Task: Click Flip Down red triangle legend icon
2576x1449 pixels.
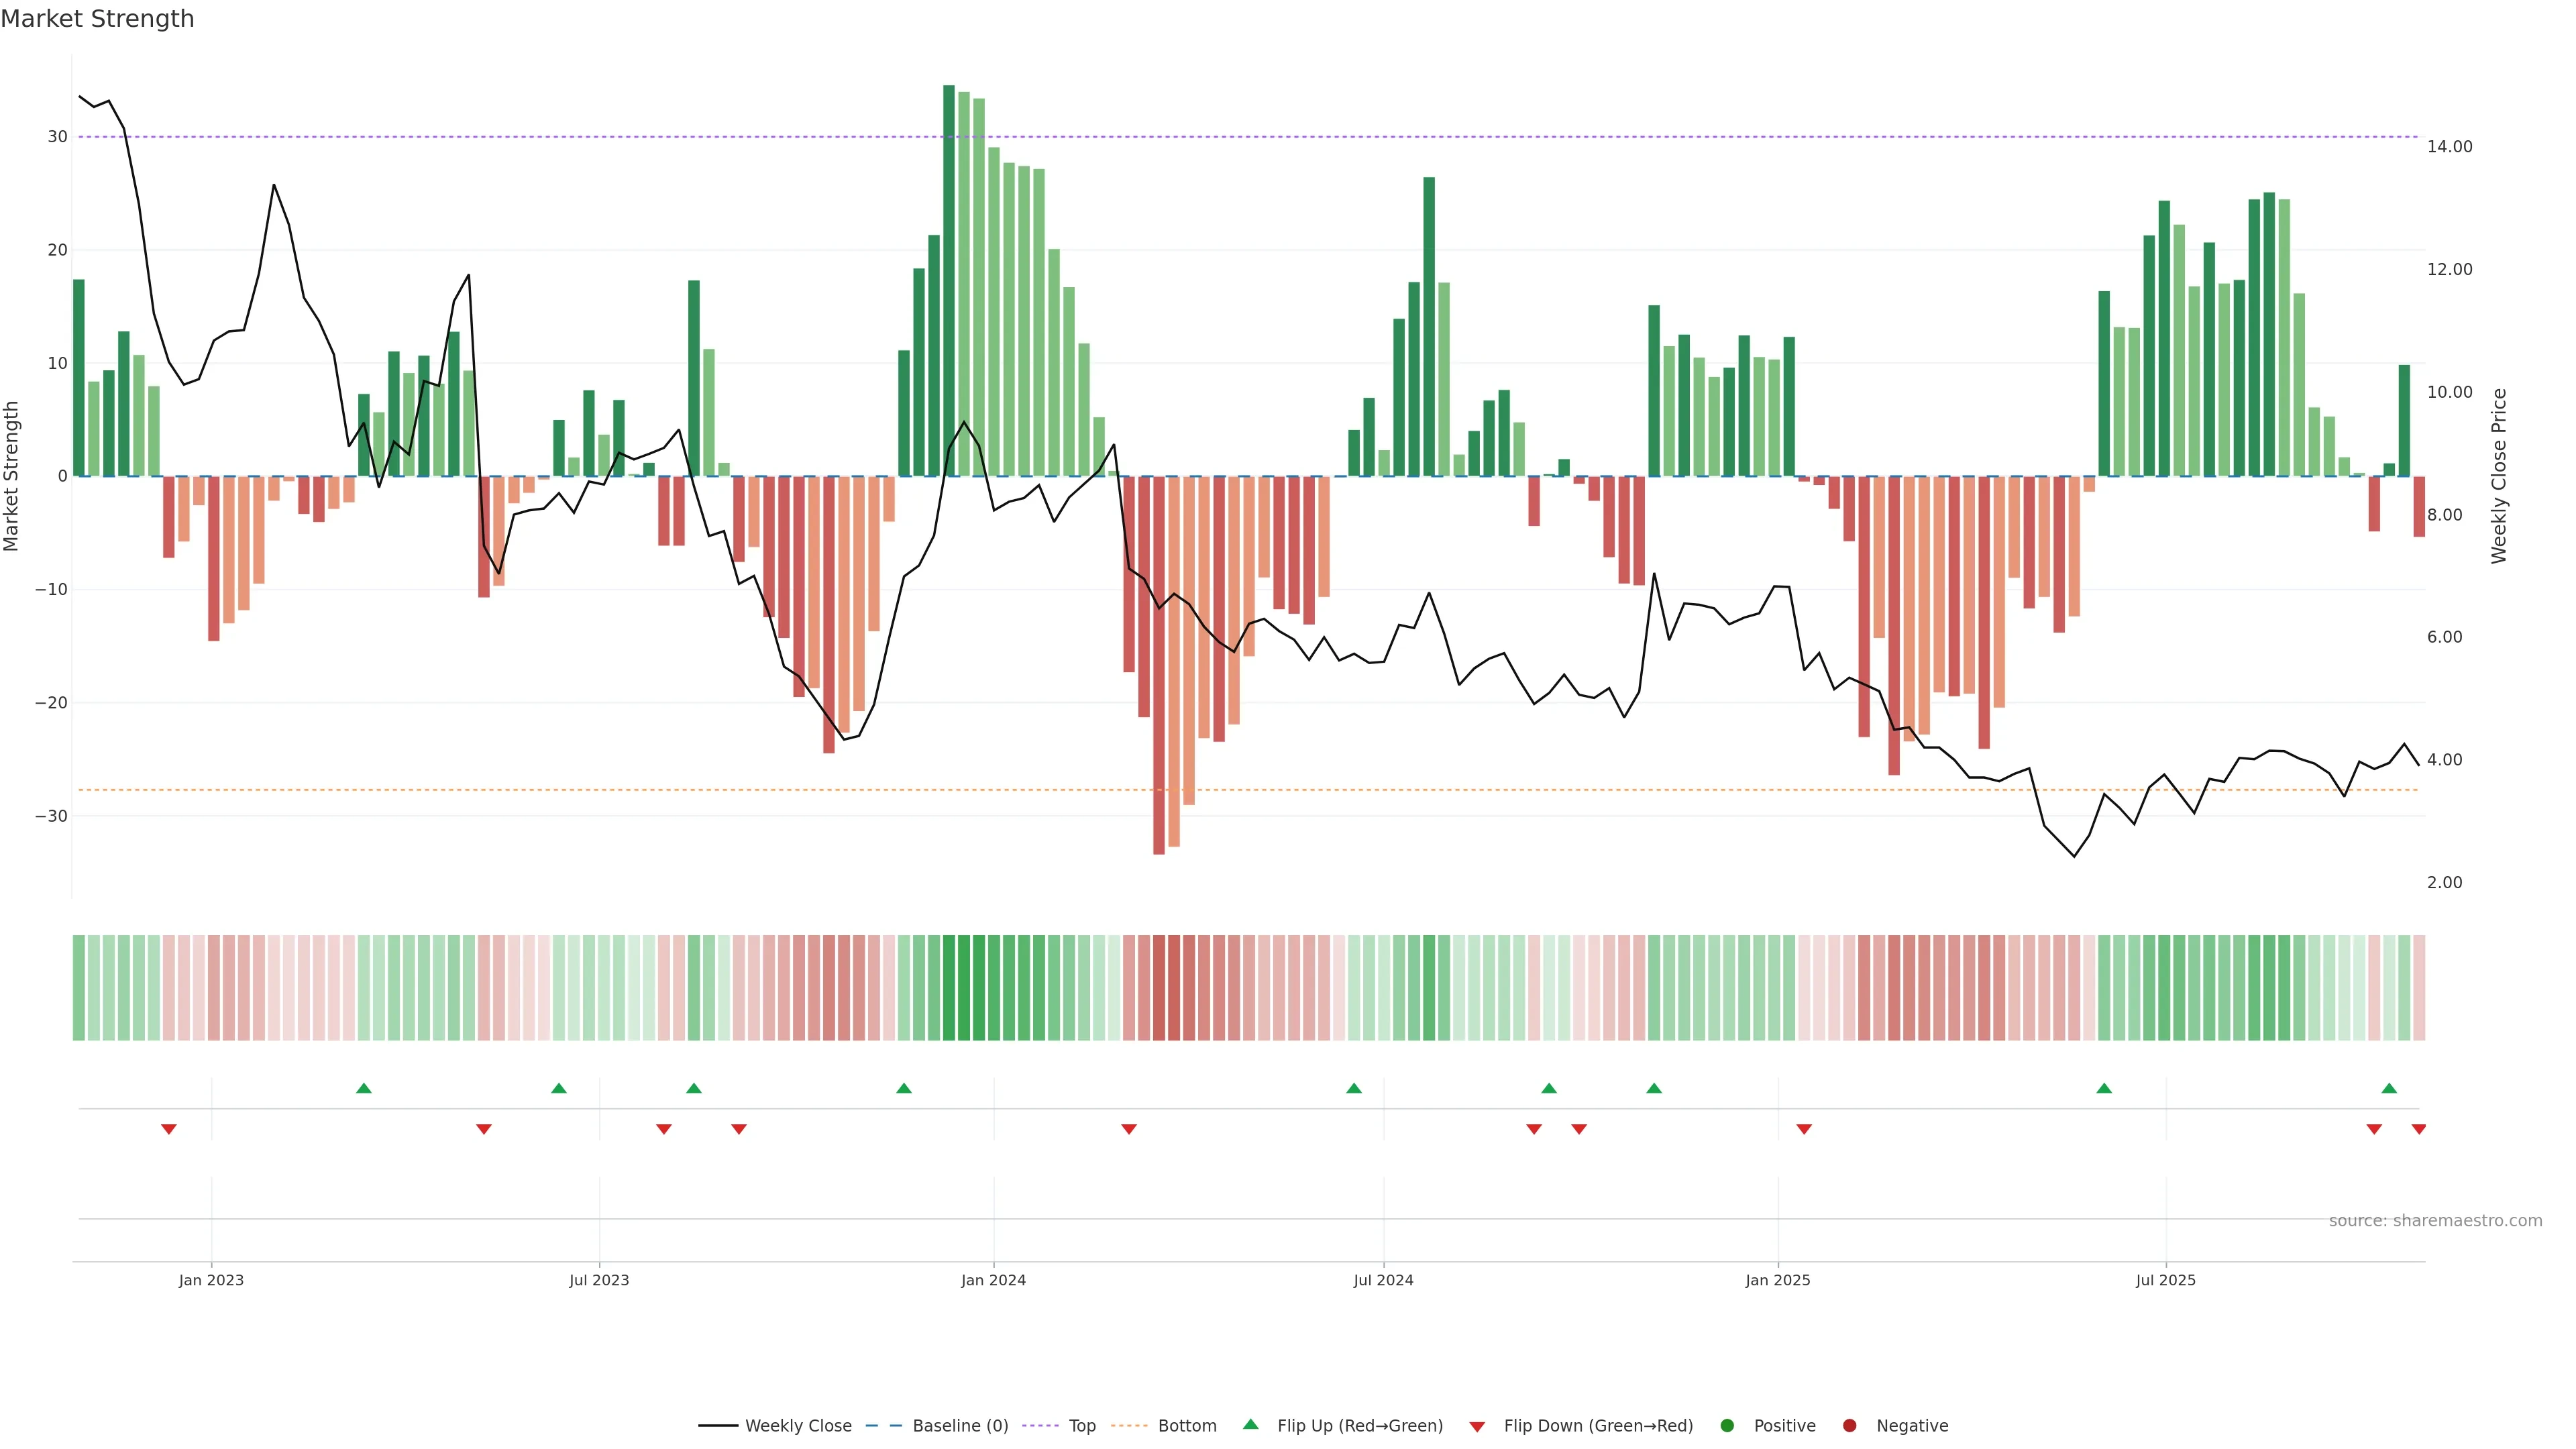Action: click(x=1477, y=1426)
